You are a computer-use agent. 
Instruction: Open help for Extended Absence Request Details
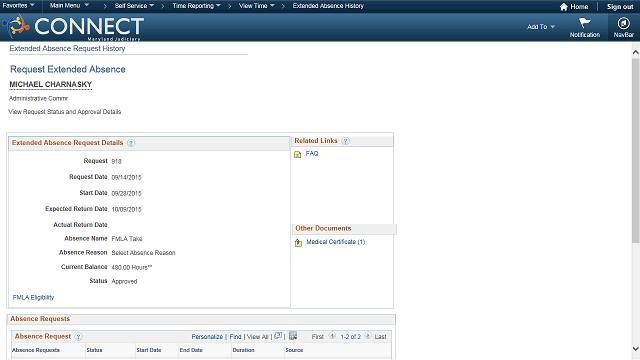[131, 143]
